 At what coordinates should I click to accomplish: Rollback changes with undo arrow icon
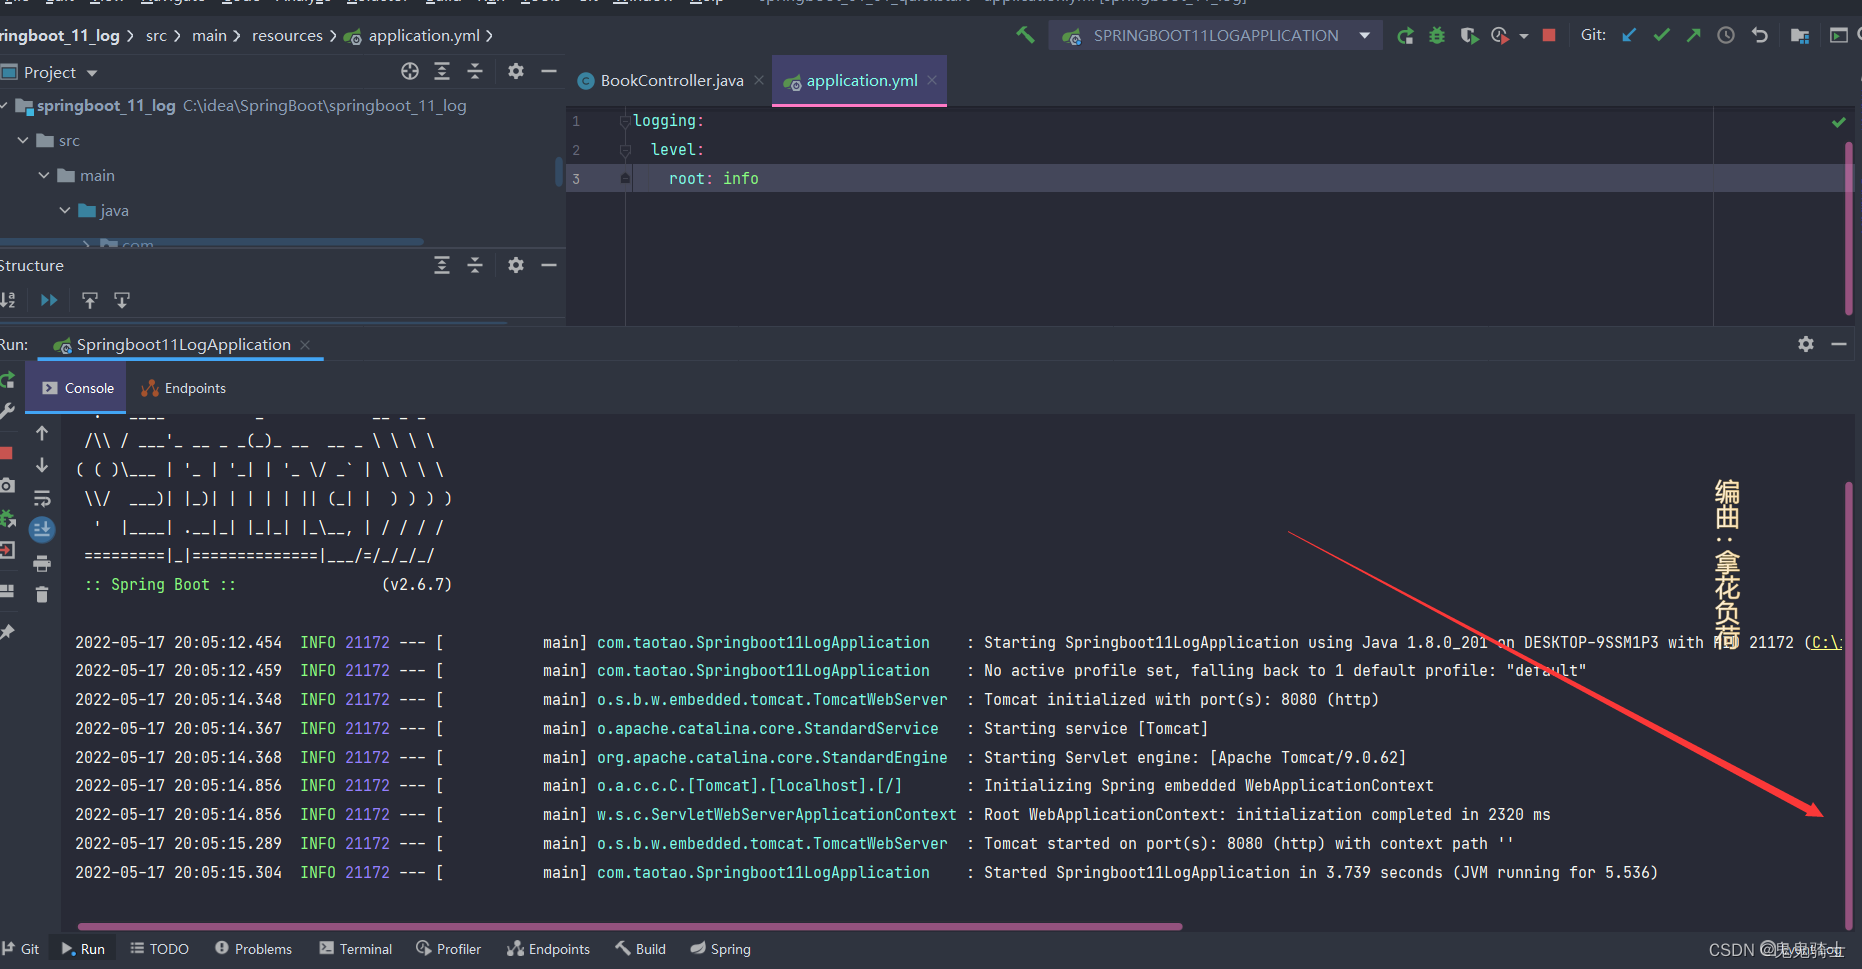point(1760,35)
